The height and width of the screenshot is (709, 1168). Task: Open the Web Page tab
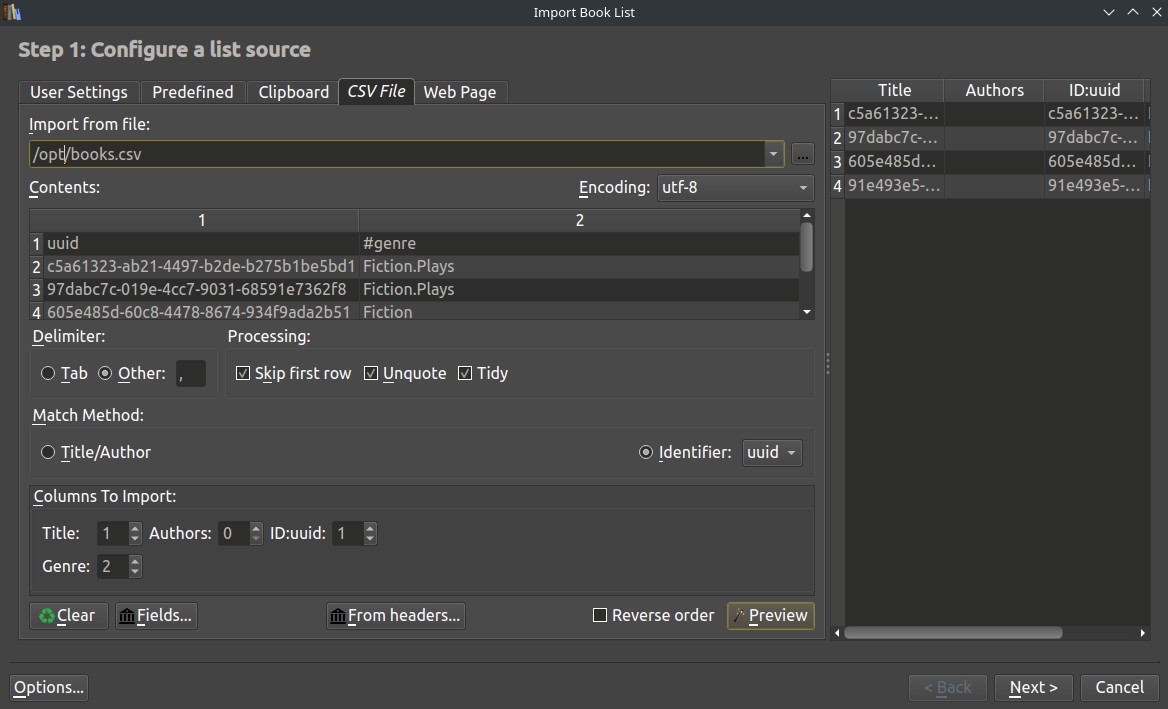coord(460,92)
